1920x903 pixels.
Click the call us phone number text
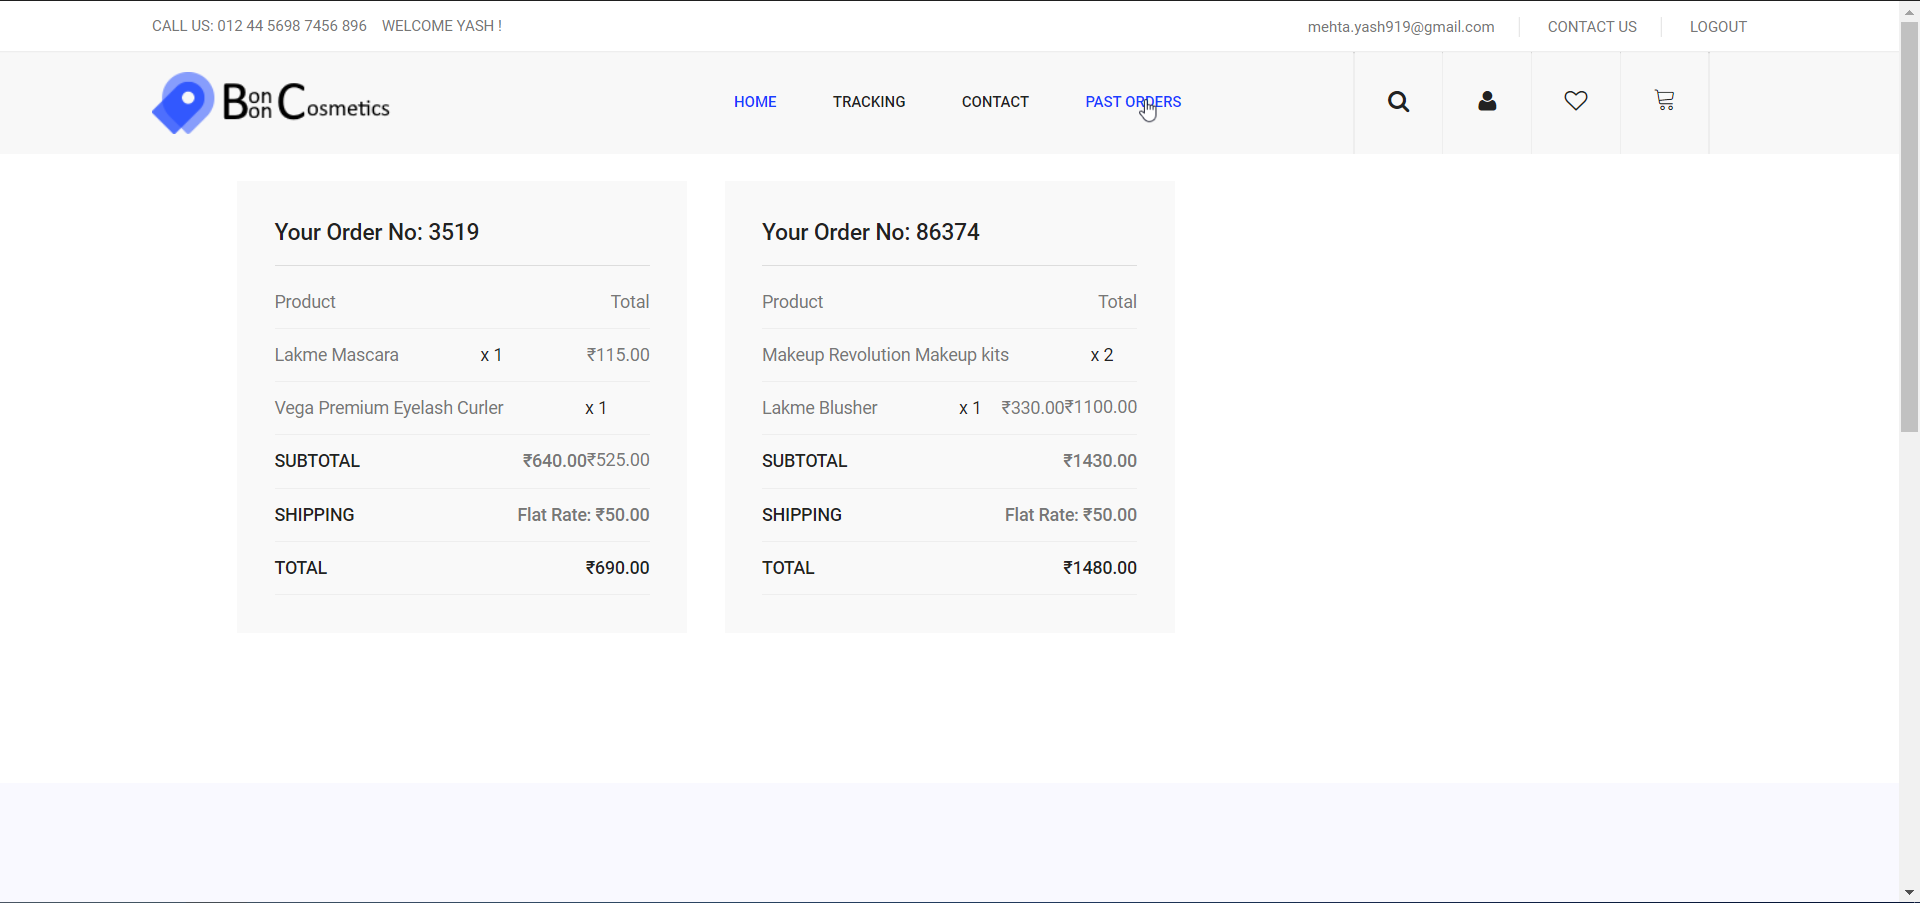[x=259, y=26]
